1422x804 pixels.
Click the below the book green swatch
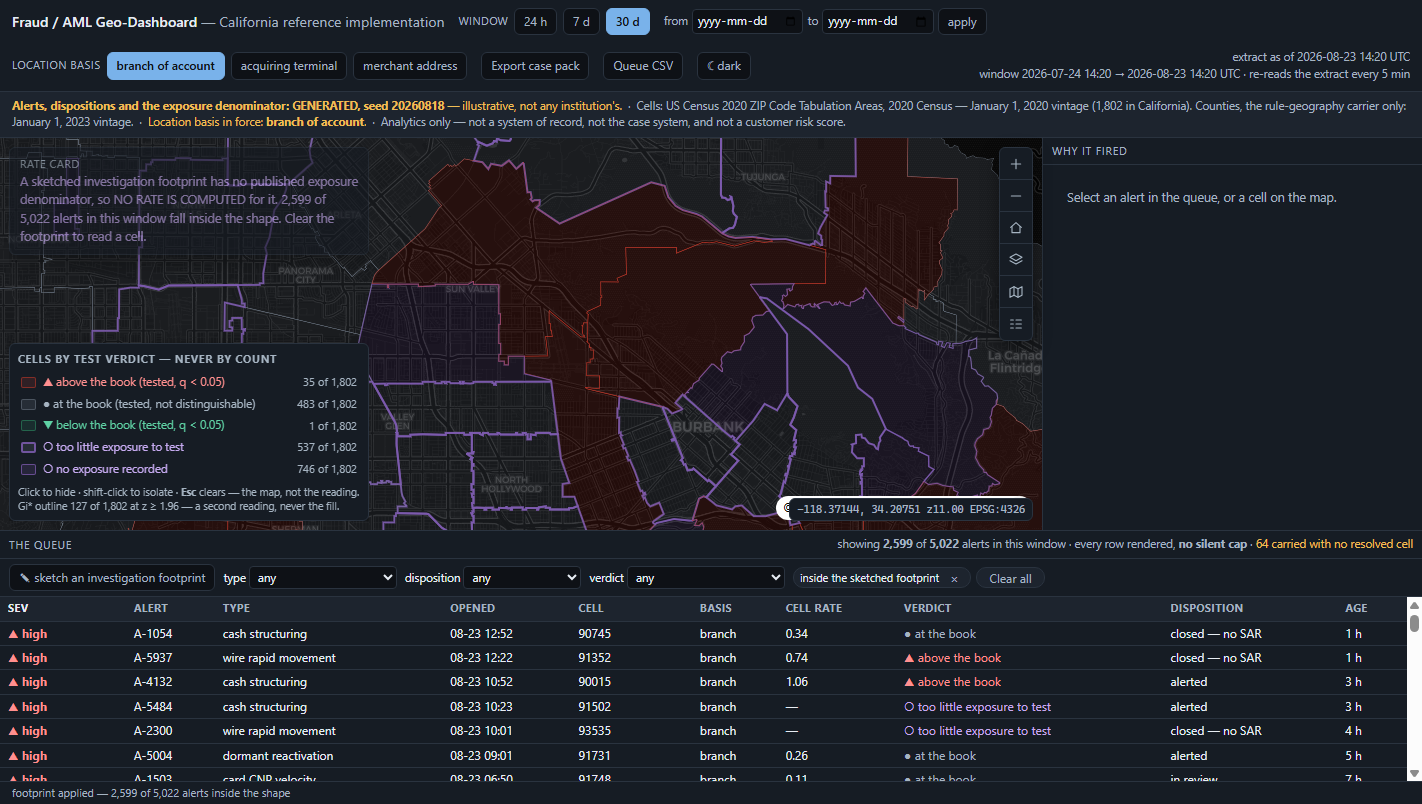(29, 426)
